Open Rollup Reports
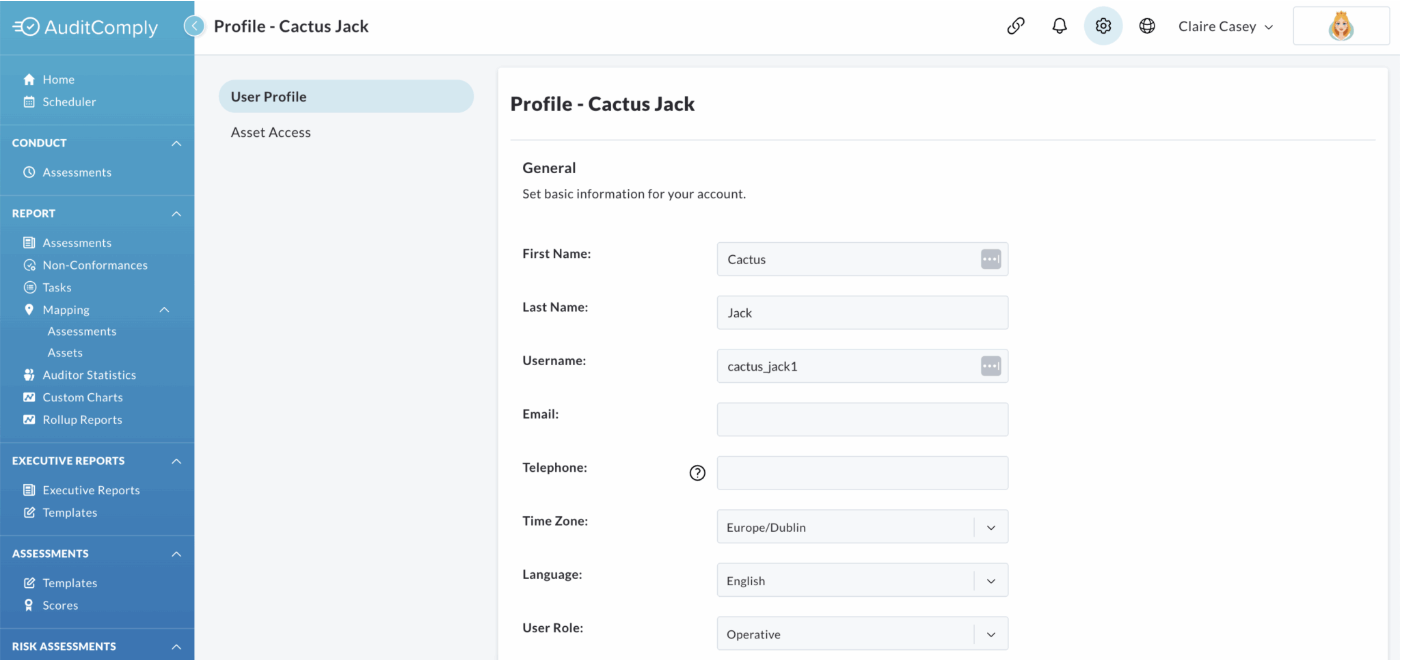 pyautogui.click(x=82, y=420)
